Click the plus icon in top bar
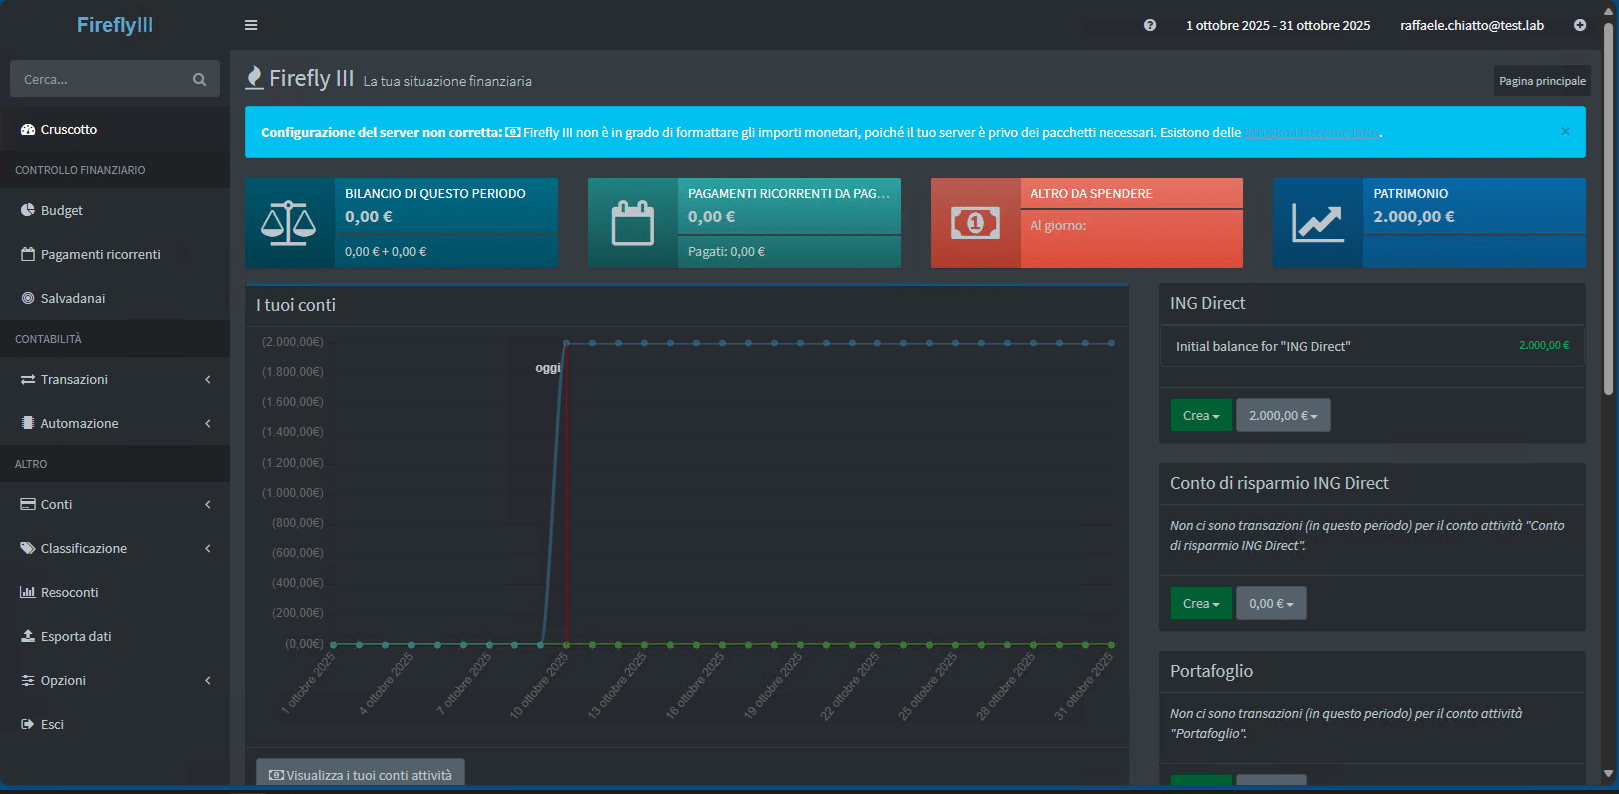Screen dimensions: 1619x794 [x=1580, y=25]
